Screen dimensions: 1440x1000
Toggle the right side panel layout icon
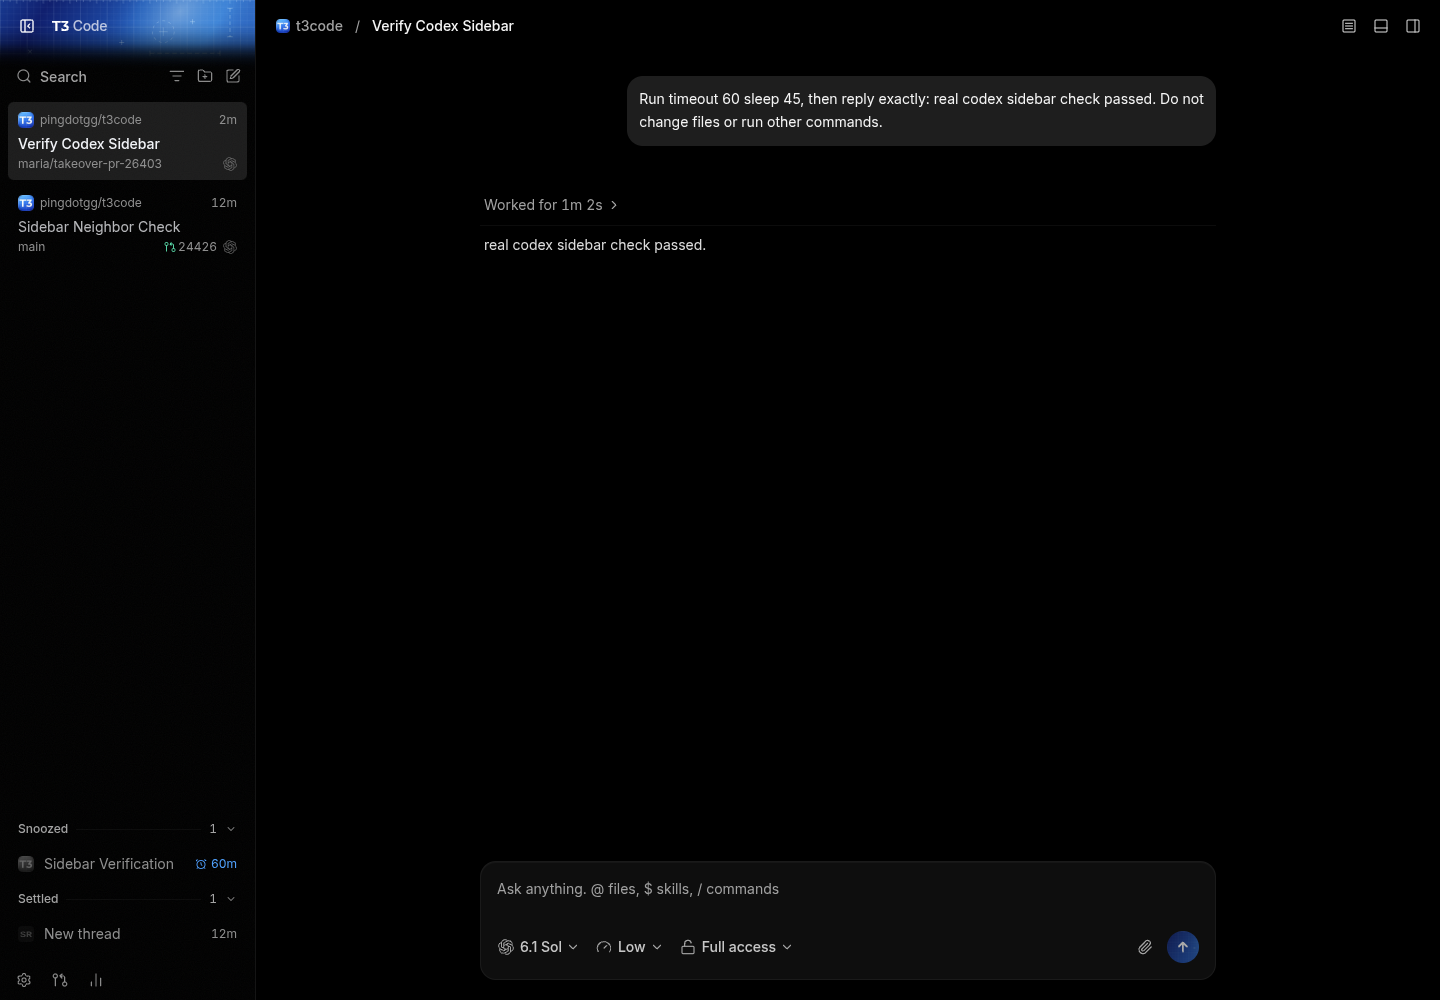click(1413, 26)
